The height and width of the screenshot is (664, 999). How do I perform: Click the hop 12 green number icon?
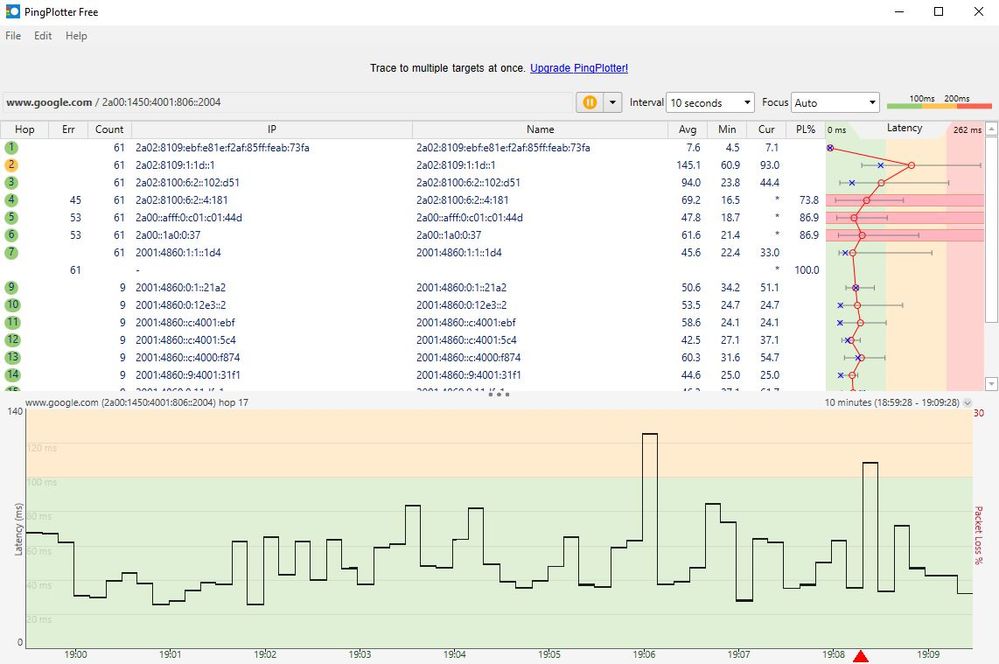coord(12,340)
